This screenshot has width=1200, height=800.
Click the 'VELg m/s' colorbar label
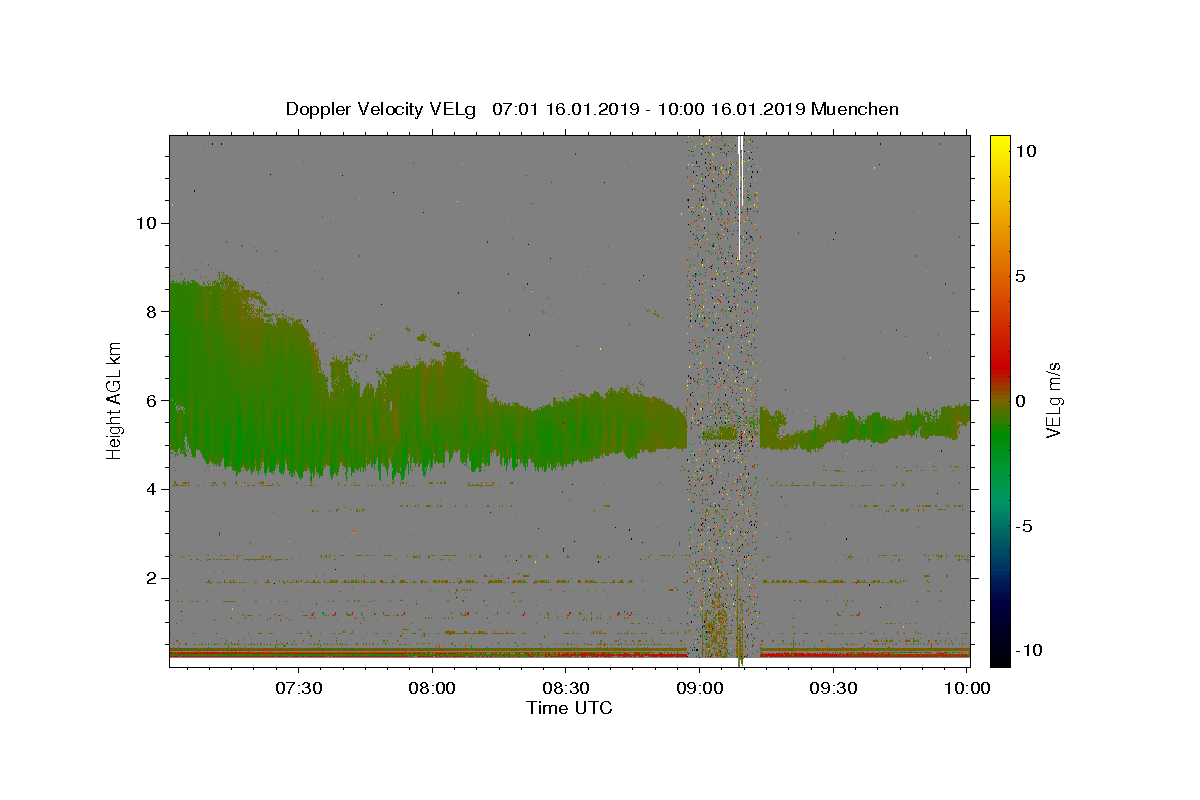(x=1052, y=400)
